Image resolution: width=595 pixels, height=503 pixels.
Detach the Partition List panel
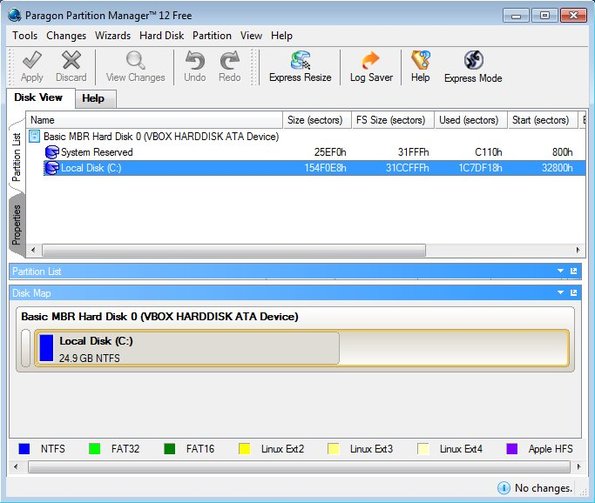click(573, 271)
